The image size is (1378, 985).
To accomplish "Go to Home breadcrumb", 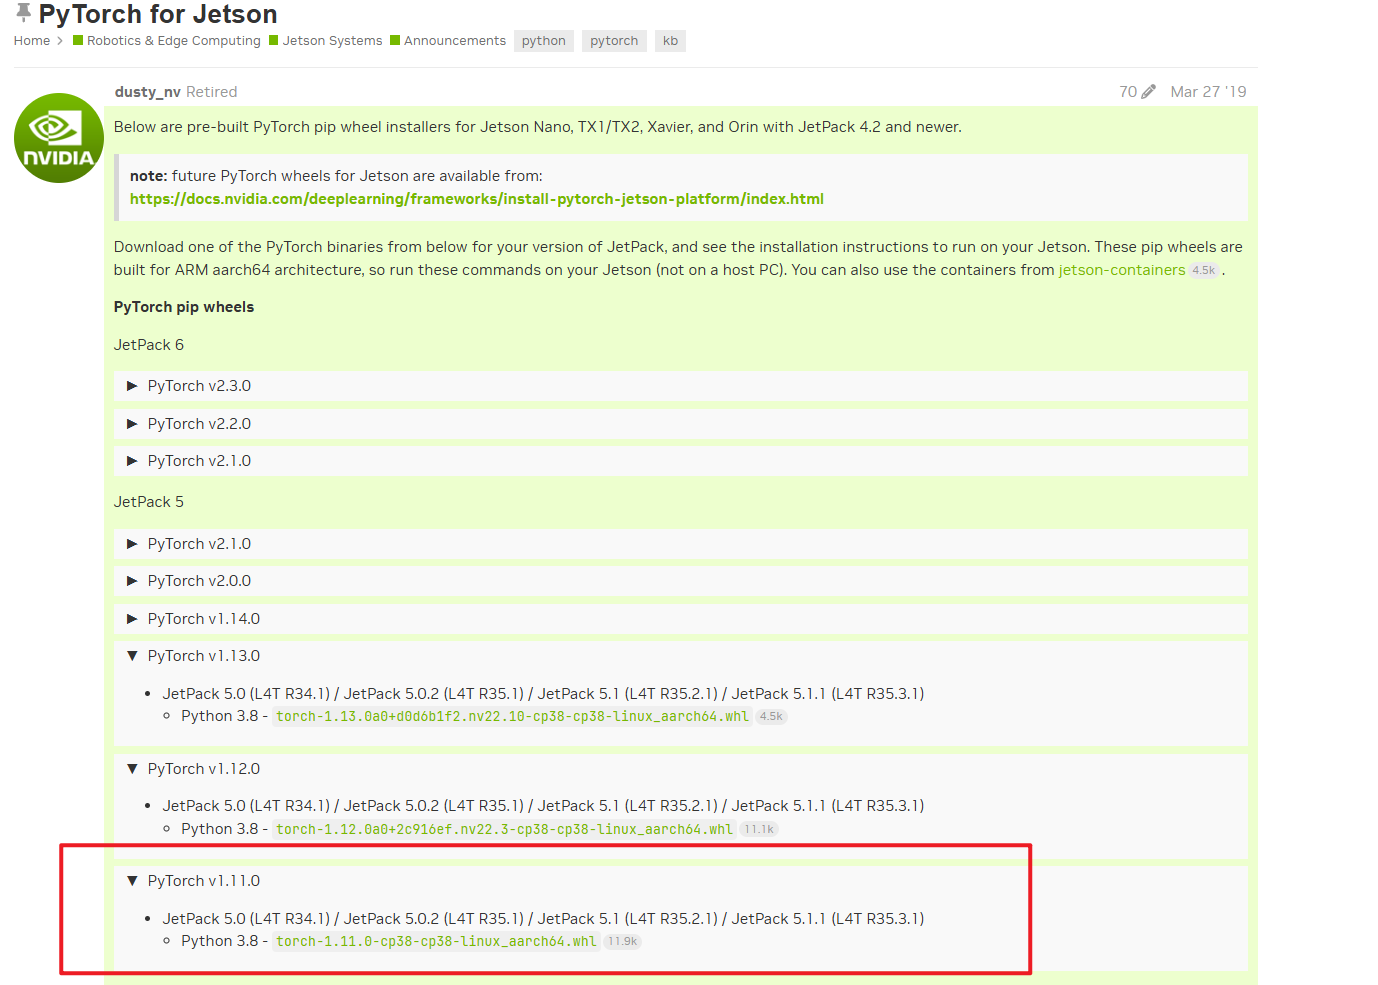I will pos(32,41).
